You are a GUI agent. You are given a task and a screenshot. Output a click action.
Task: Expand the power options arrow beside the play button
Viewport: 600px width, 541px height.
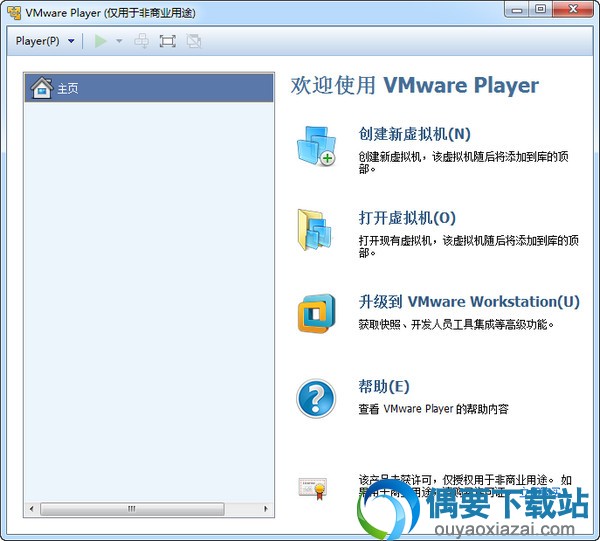119,41
